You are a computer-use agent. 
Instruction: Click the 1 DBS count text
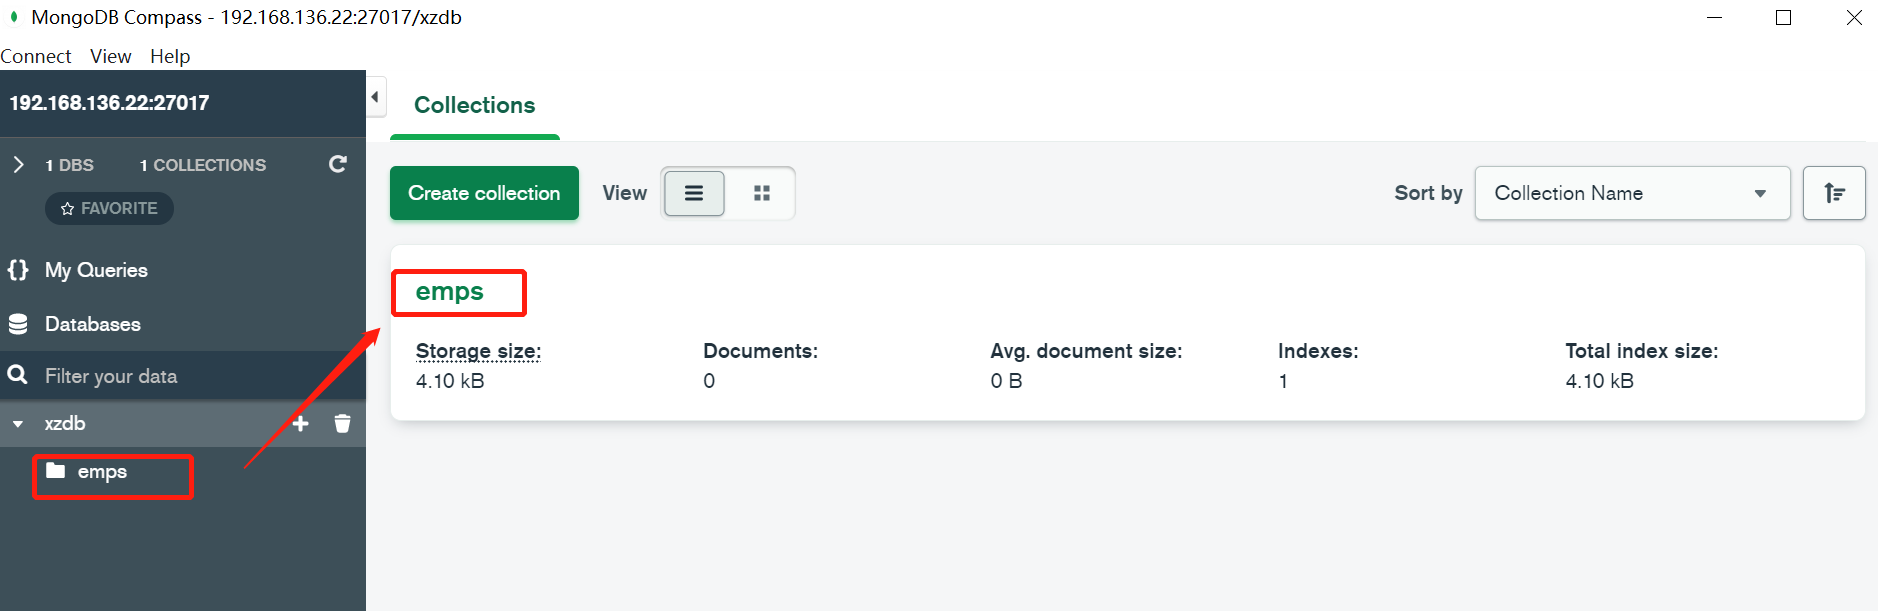(x=69, y=165)
